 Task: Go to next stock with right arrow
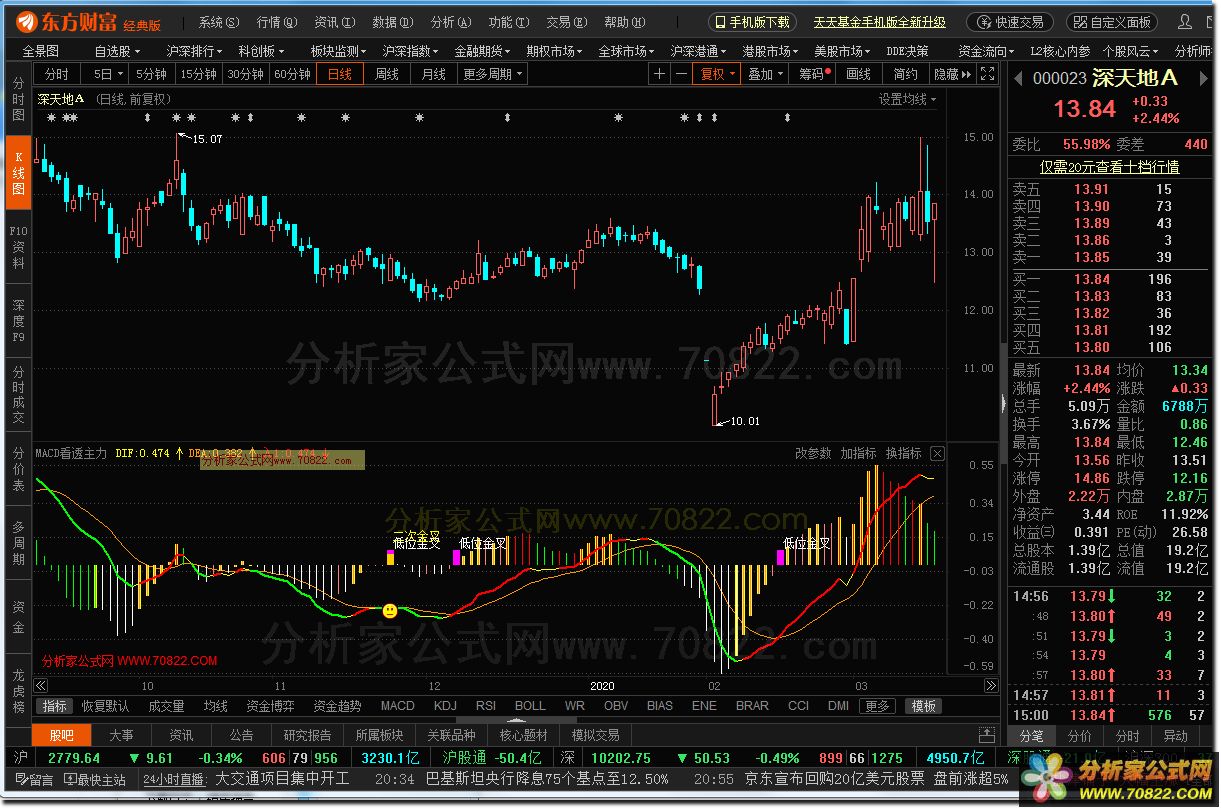(x=1206, y=77)
